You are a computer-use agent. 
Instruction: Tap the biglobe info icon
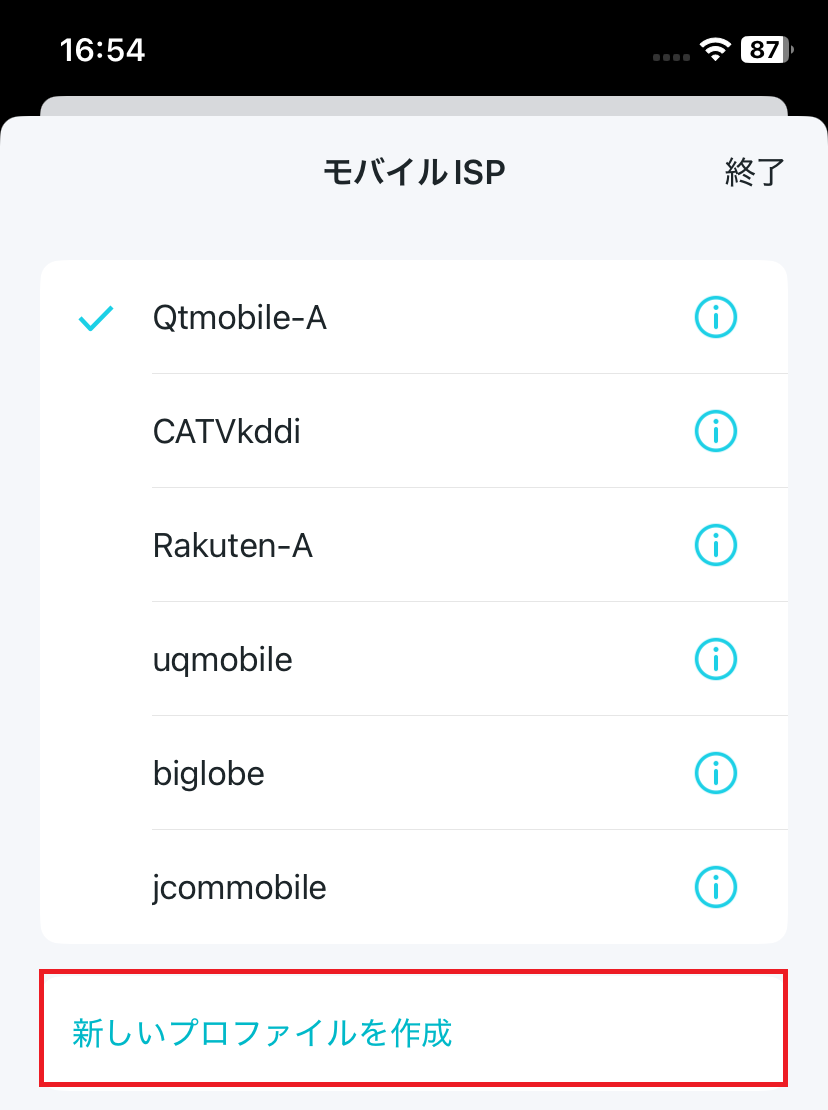click(715, 773)
